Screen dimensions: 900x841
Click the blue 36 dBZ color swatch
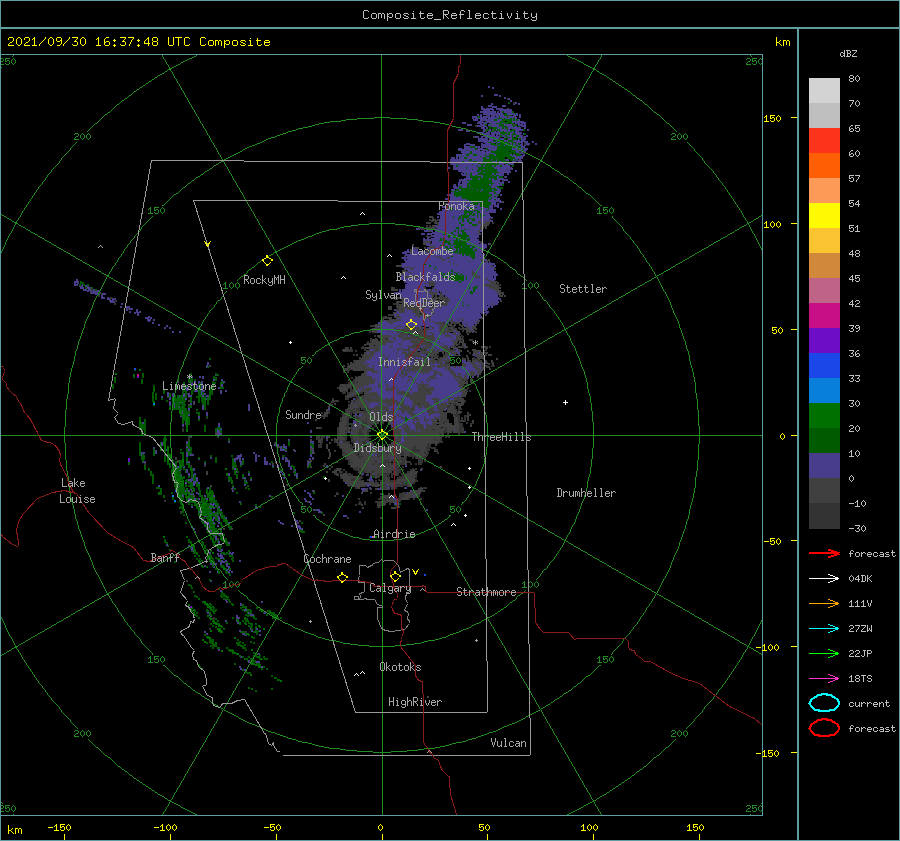(x=824, y=365)
